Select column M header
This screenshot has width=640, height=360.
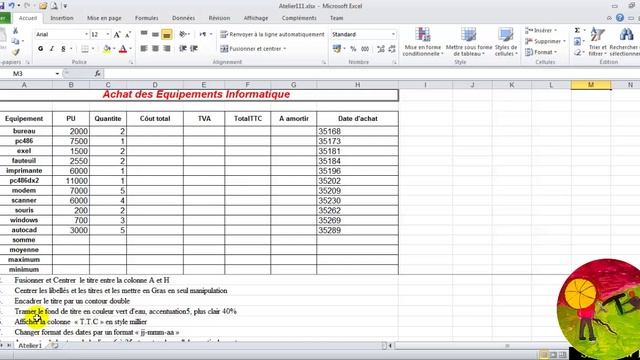pos(591,85)
